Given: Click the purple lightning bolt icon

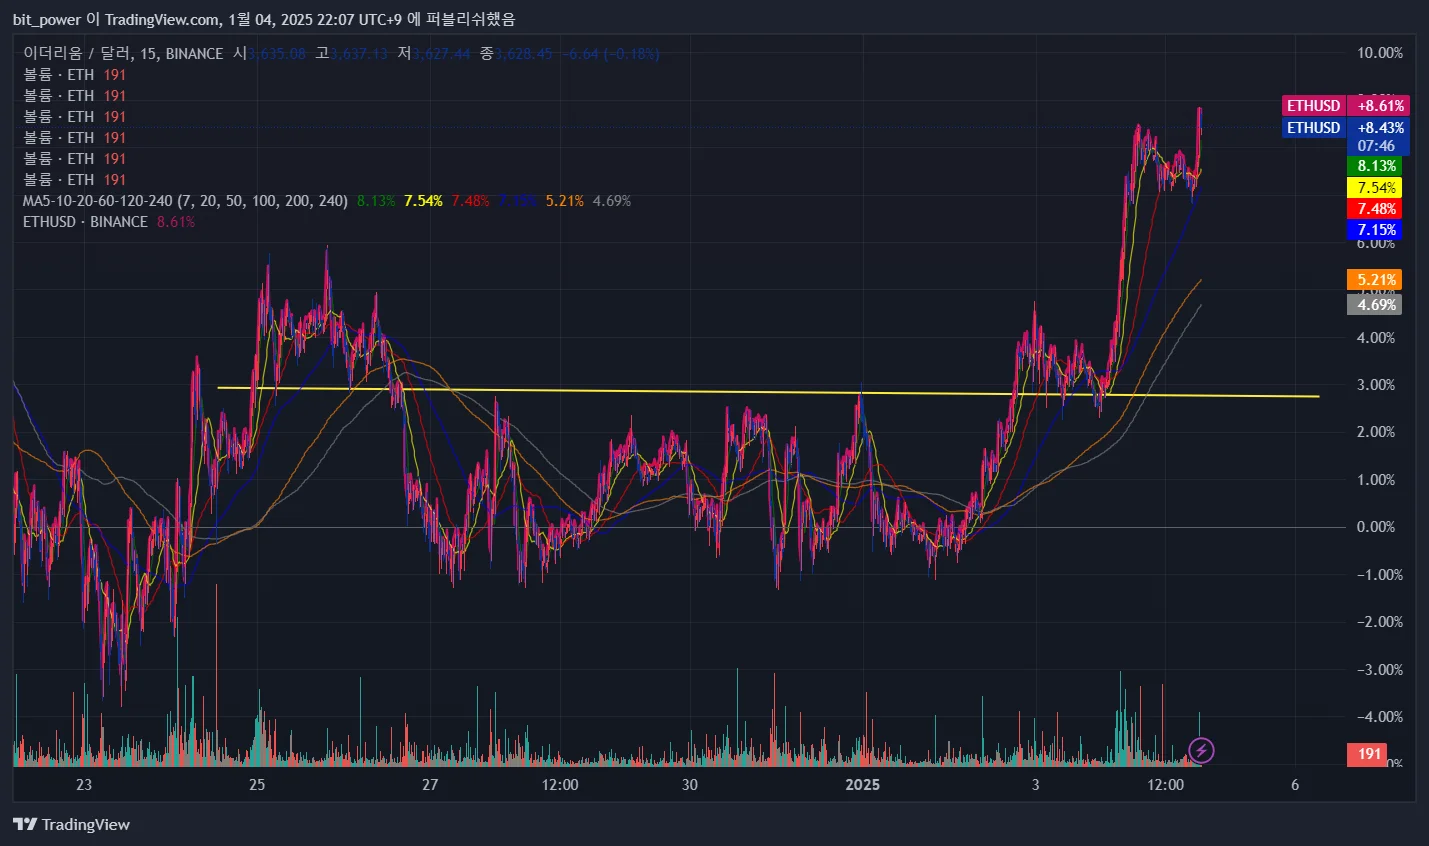Looking at the screenshot, I should (x=1201, y=750).
